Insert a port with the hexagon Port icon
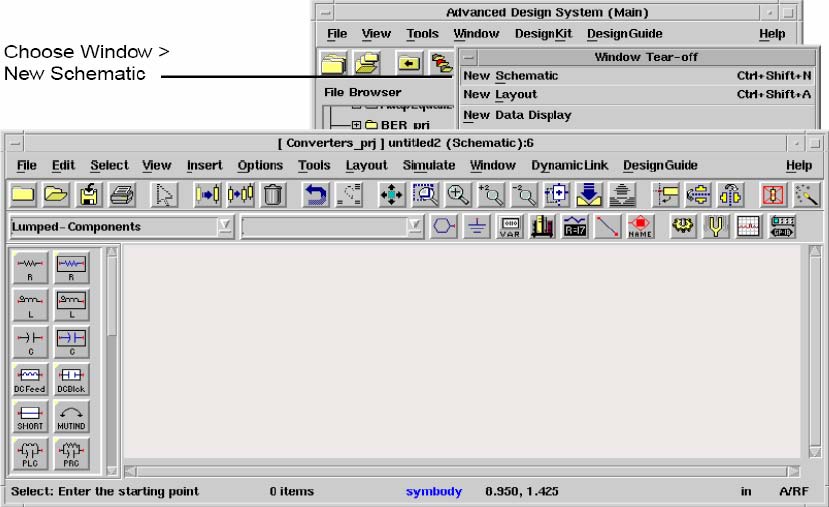This screenshot has width=829, height=507. pyautogui.click(x=444, y=227)
